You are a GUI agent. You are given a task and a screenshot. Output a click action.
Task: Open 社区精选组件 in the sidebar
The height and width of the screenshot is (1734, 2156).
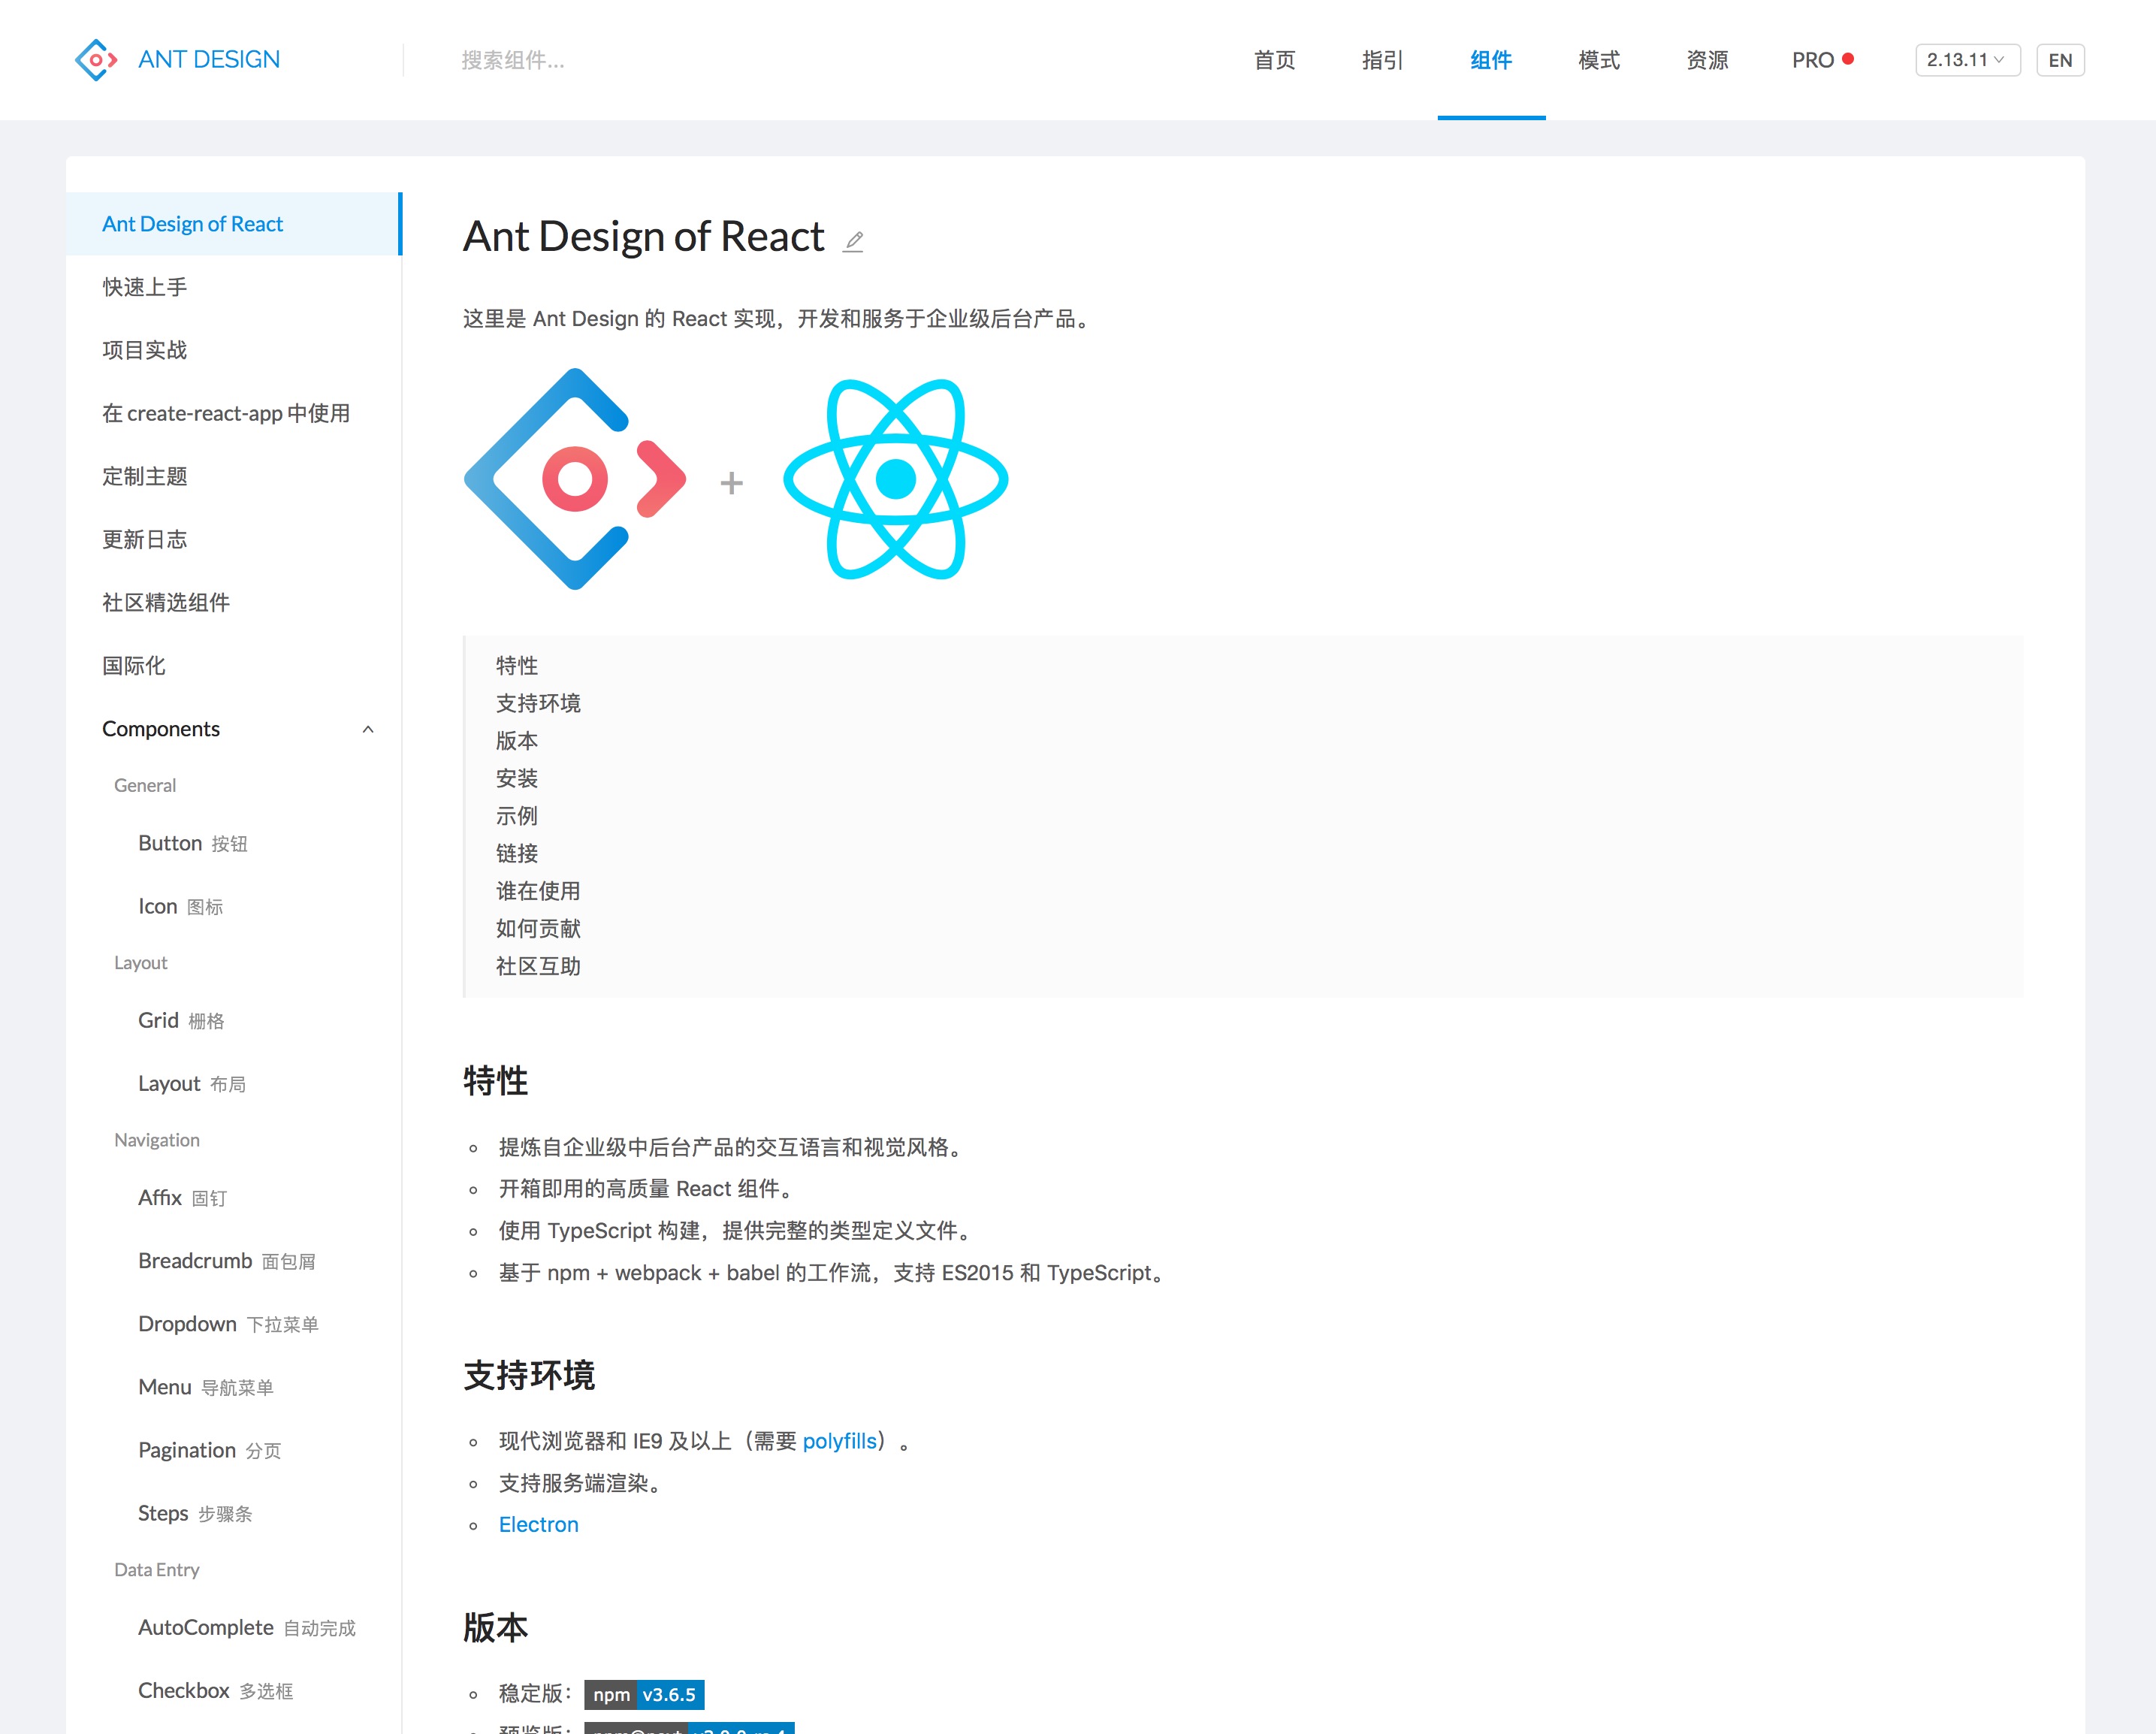pyautogui.click(x=234, y=602)
